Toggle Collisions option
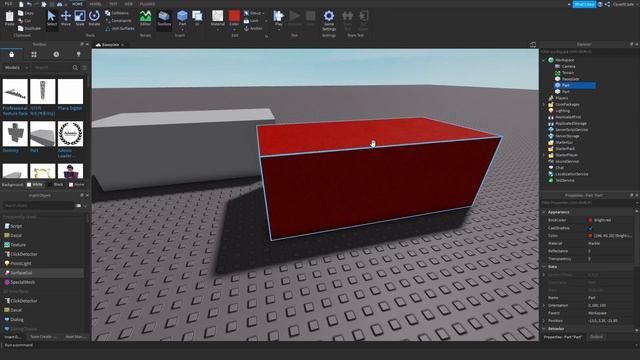The height and width of the screenshot is (360, 640). 117,13
